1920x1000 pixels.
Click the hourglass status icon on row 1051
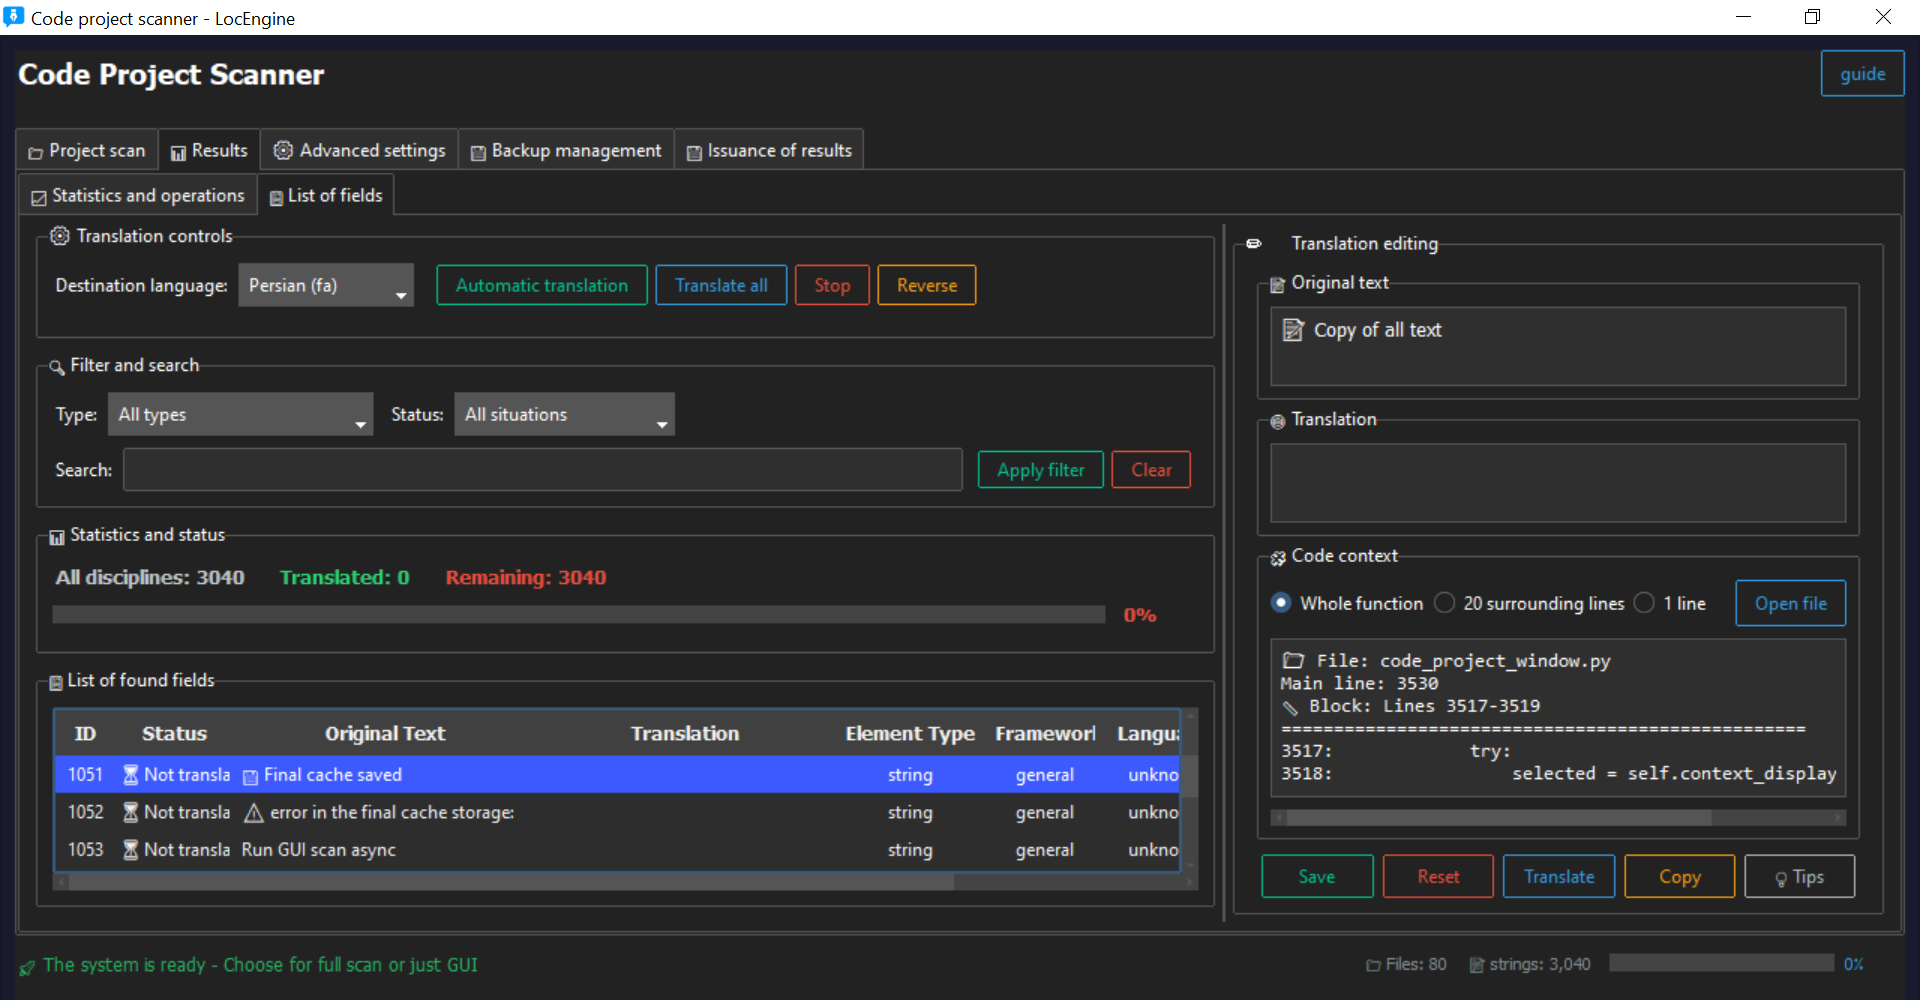coord(131,774)
